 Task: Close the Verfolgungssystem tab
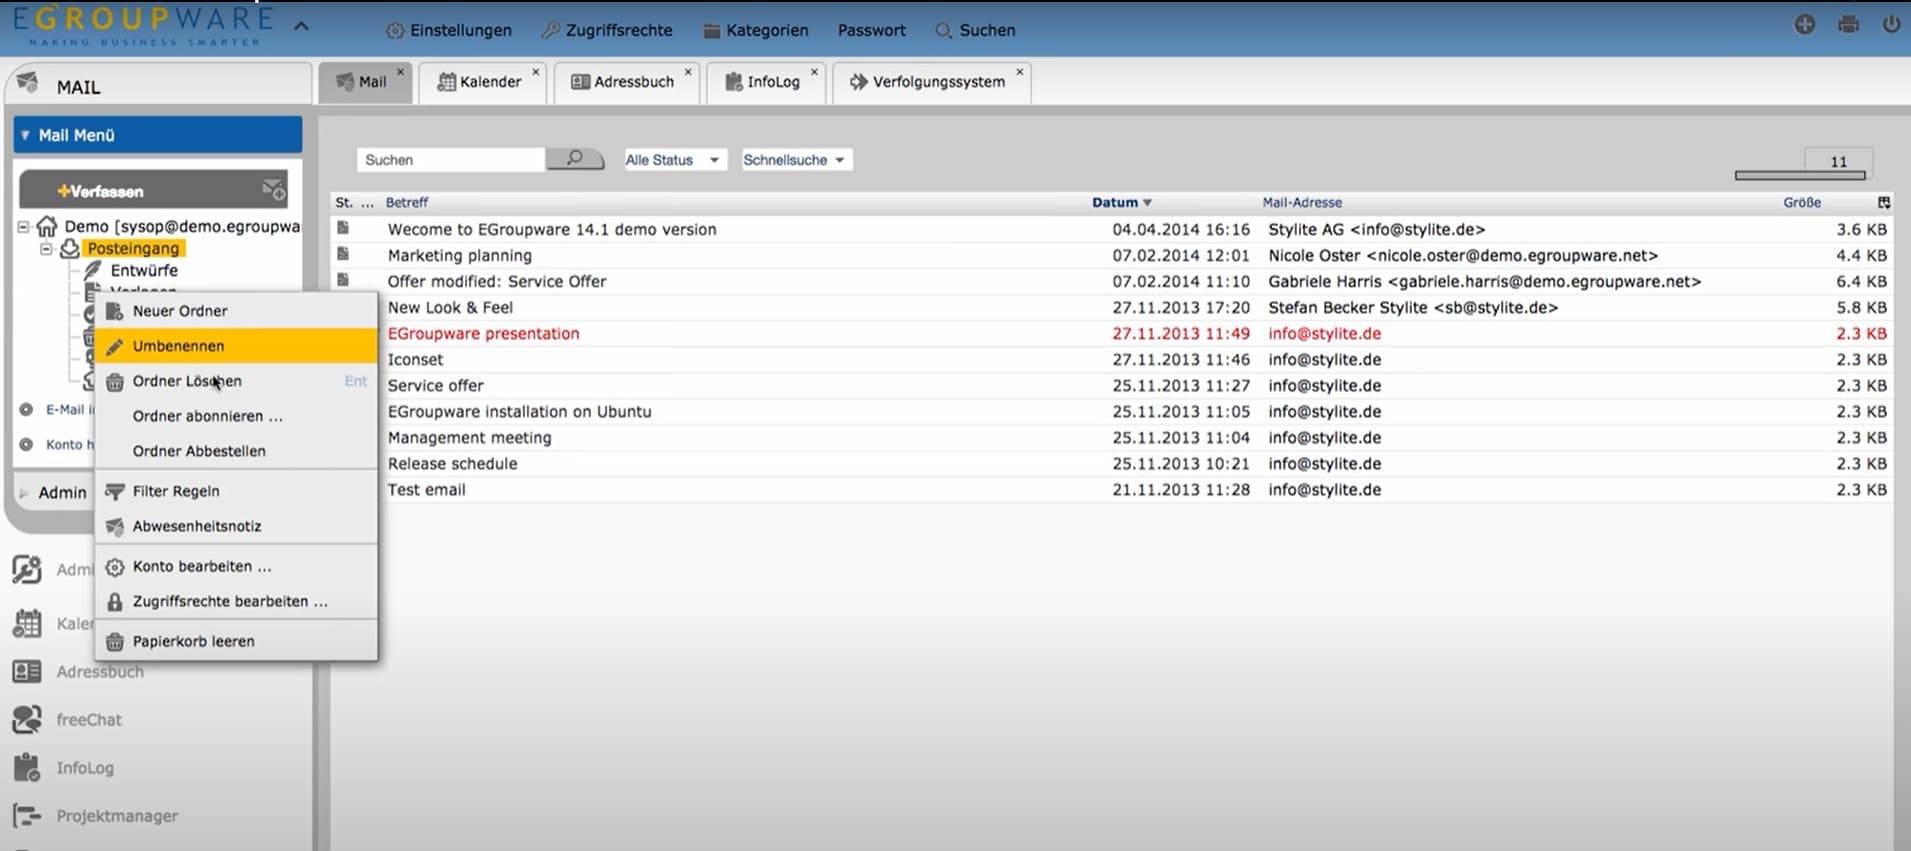1019,72
